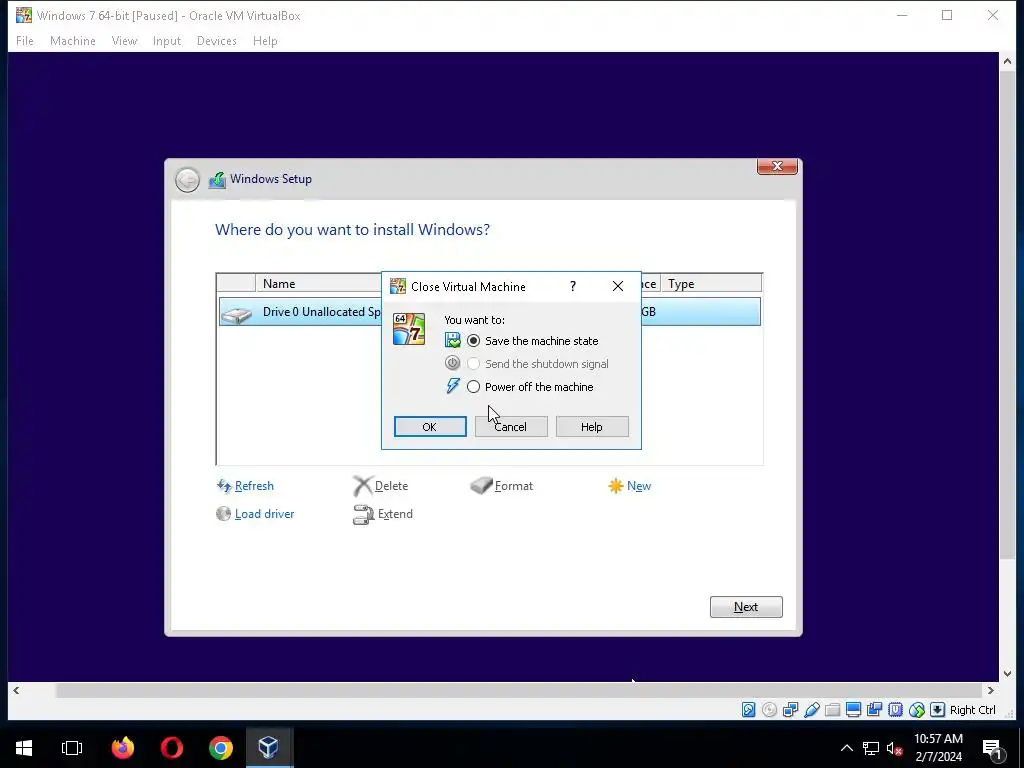Viewport: 1024px width, 768px height.
Task: Click the question mark help in dialog title
Action: pyautogui.click(x=573, y=286)
